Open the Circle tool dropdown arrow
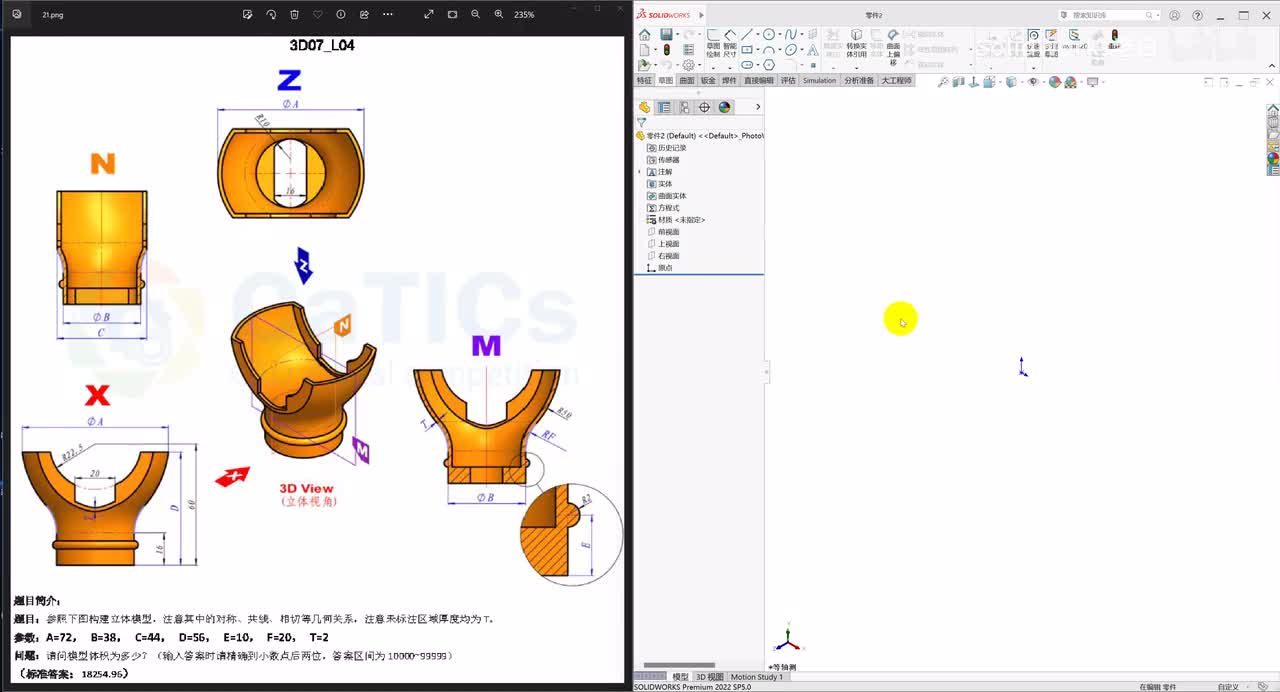Image resolution: width=1280 pixels, height=692 pixels. coord(780,35)
